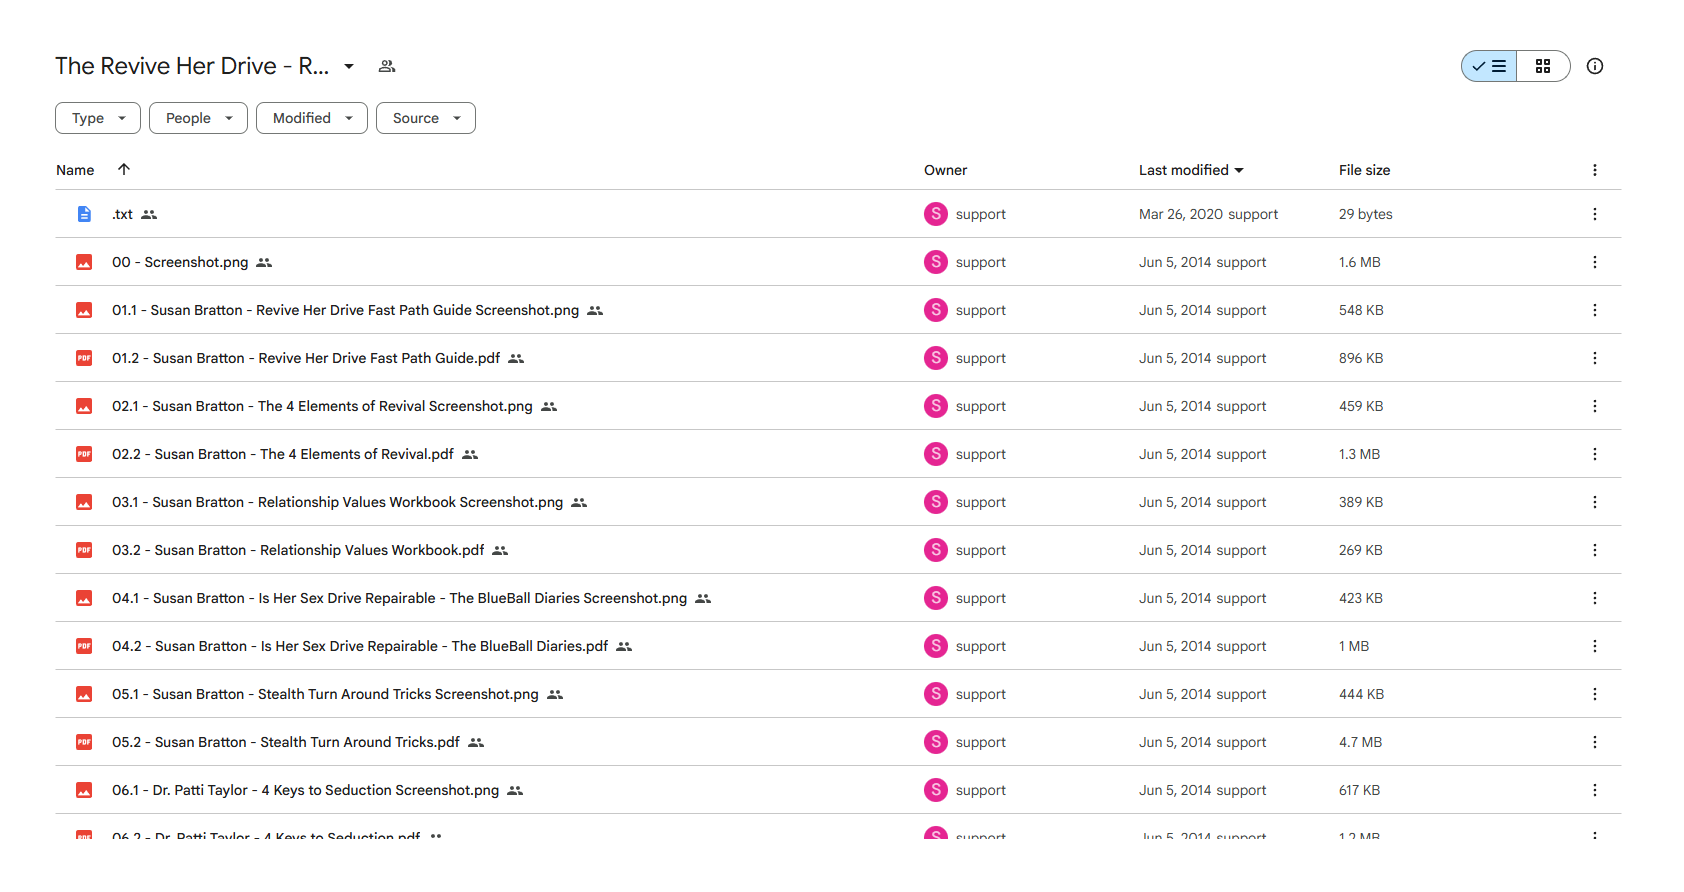Image resolution: width=1684 pixels, height=892 pixels.
Task: Click Mar 26, 2020 modified date
Action: click(1181, 214)
